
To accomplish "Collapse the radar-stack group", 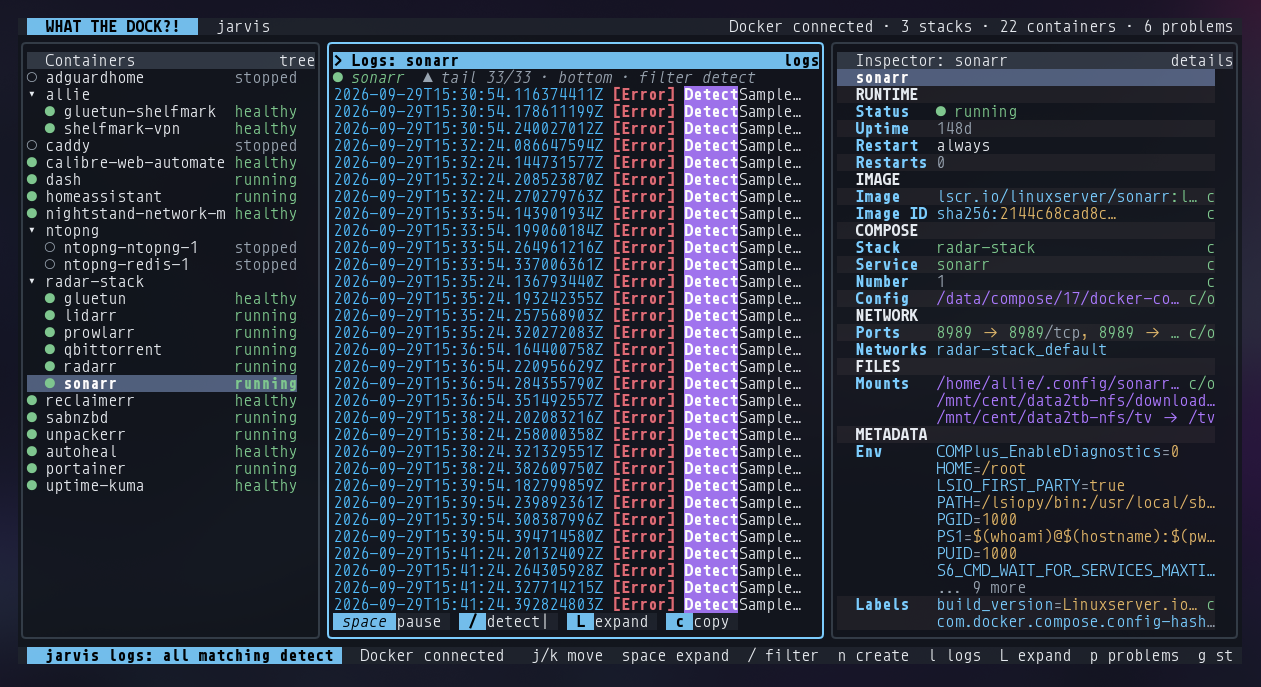I will pyautogui.click(x=32, y=282).
